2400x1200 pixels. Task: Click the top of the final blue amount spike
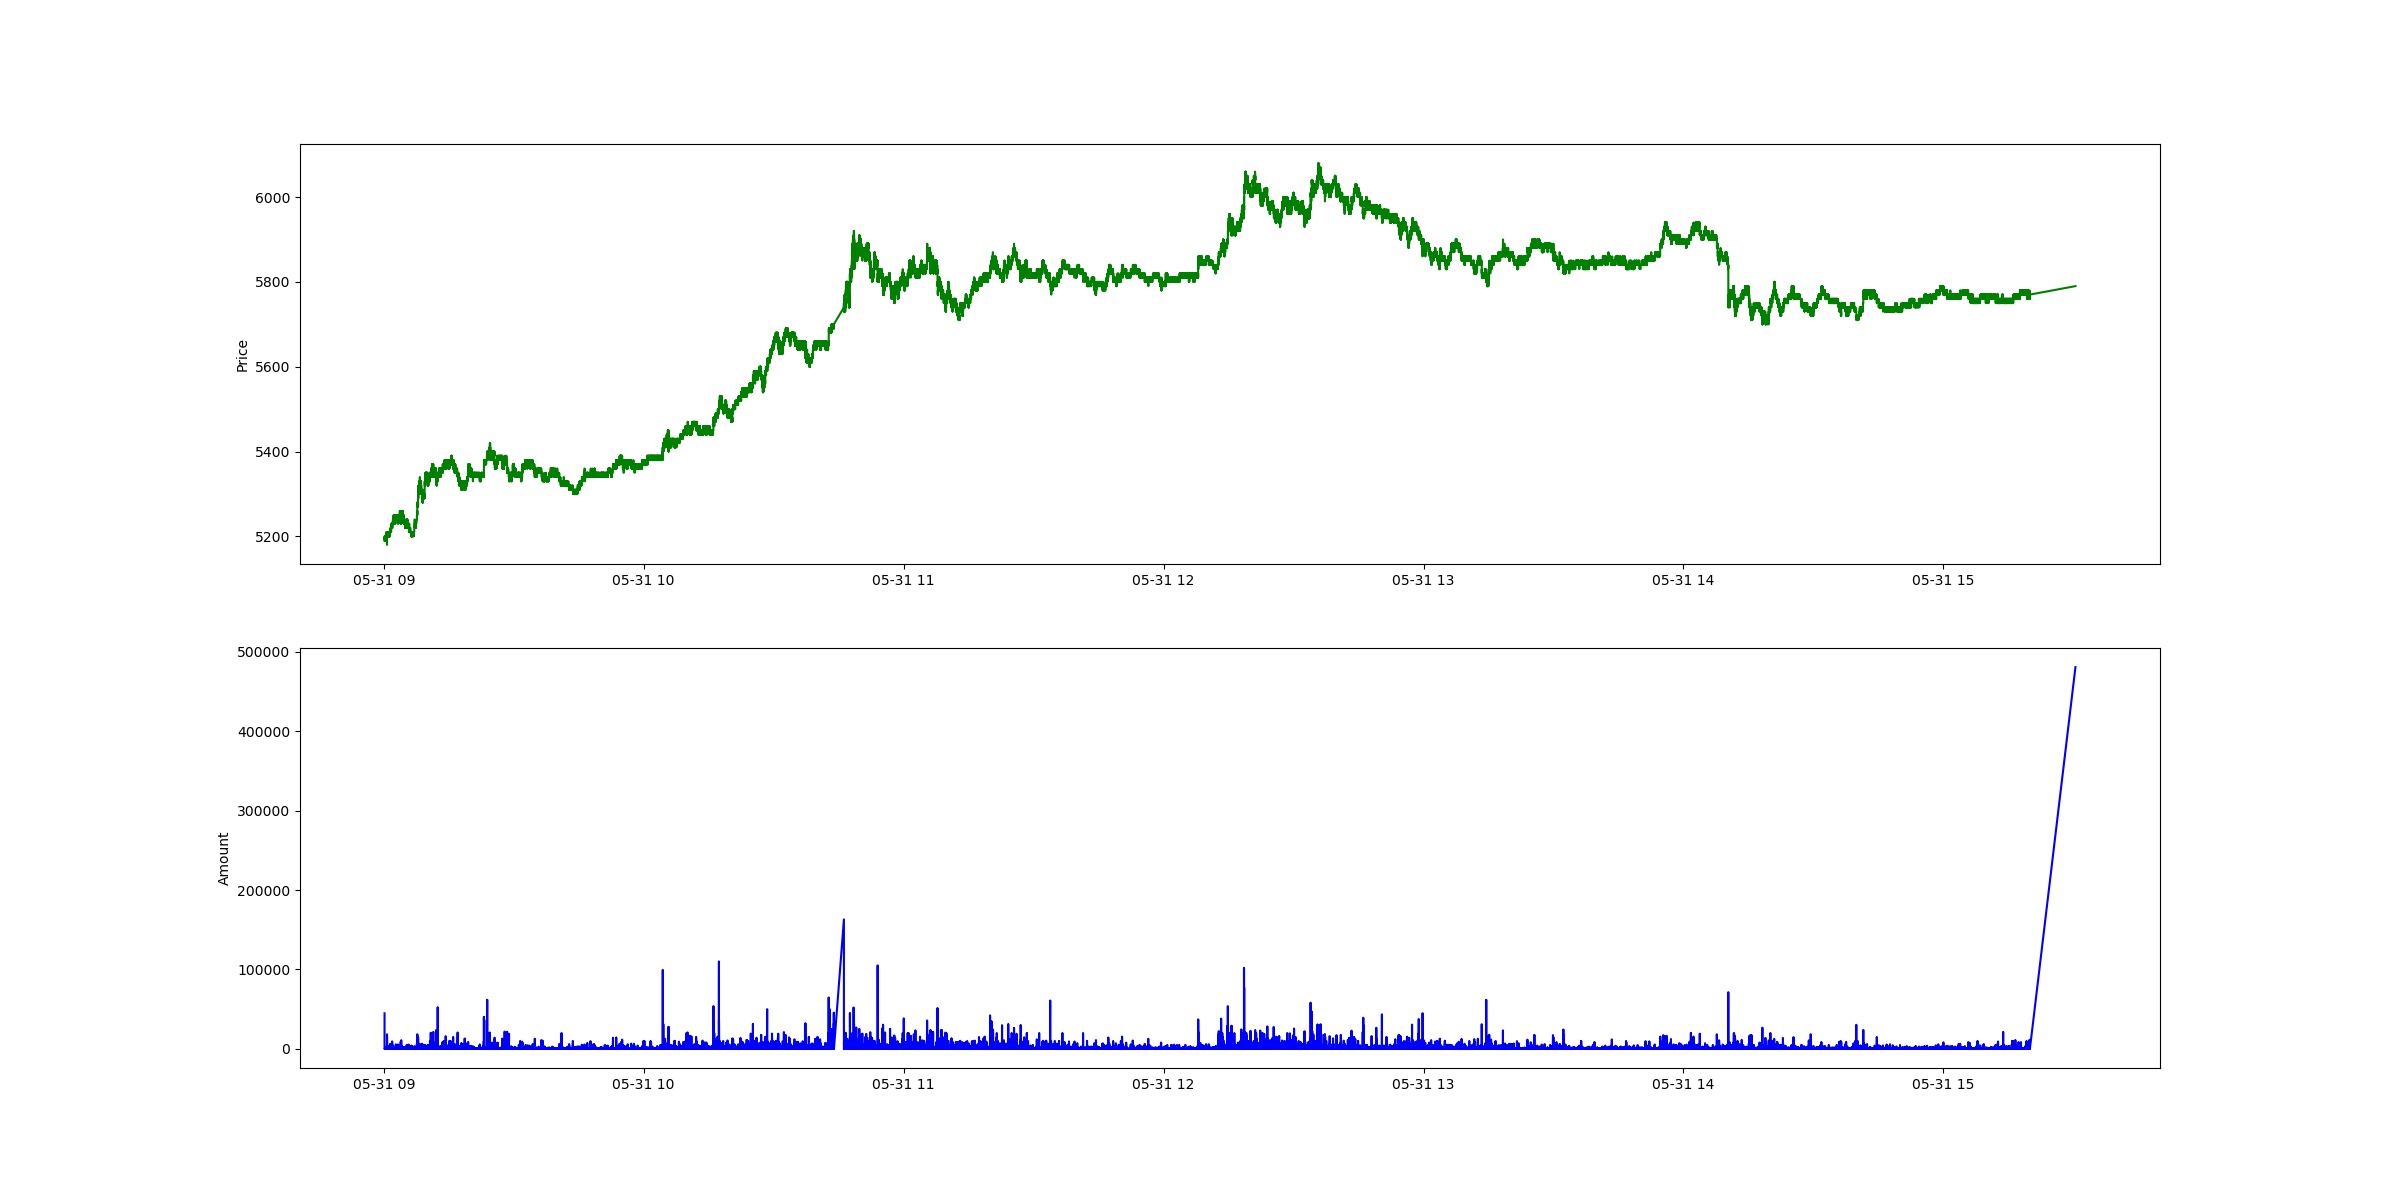point(2075,667)
